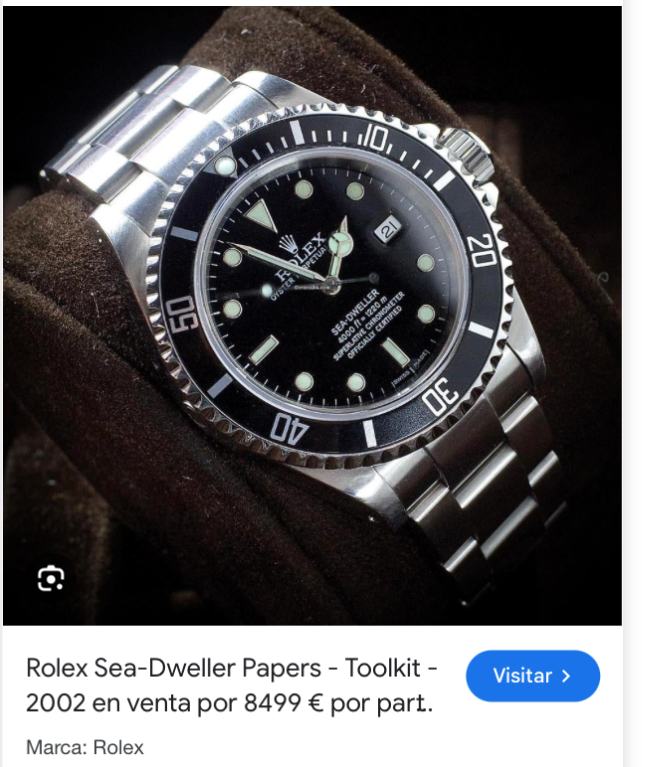Viewport: 652px width, 767px height.
Task: Open Google Lens search icon on image
Action: pos(51,579)
